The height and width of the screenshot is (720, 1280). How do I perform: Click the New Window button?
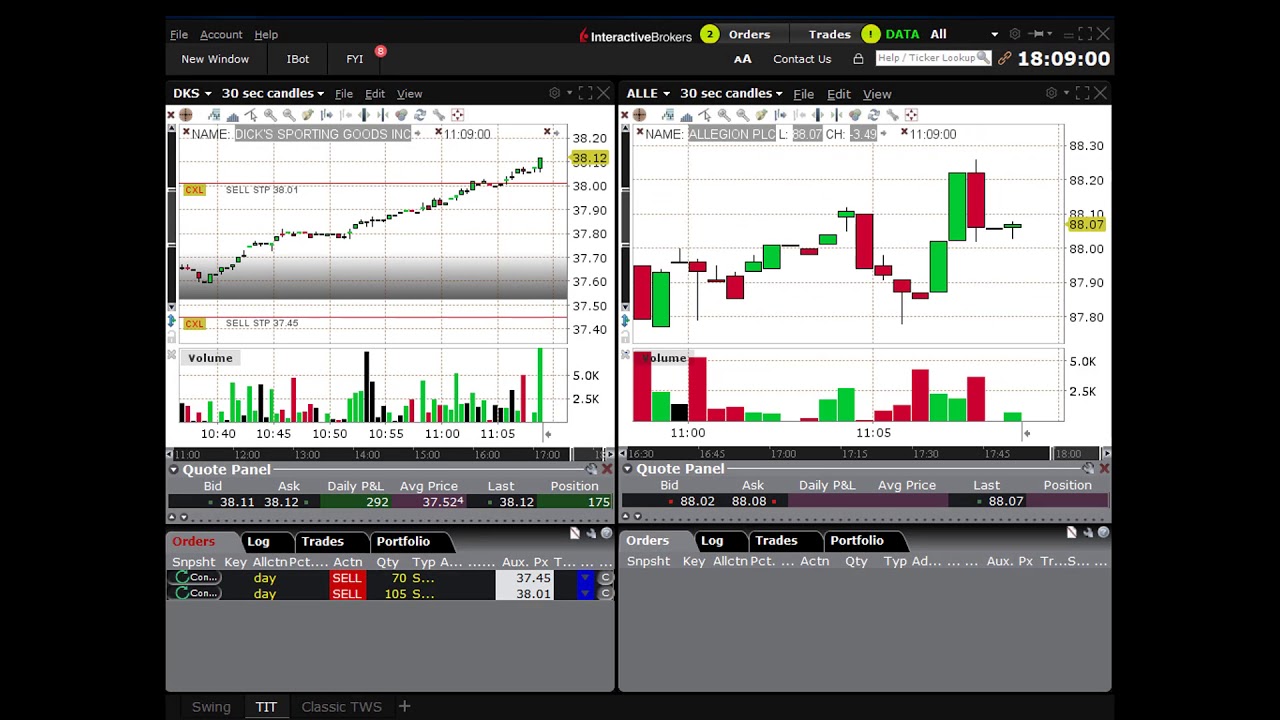(x=215, y=59)
